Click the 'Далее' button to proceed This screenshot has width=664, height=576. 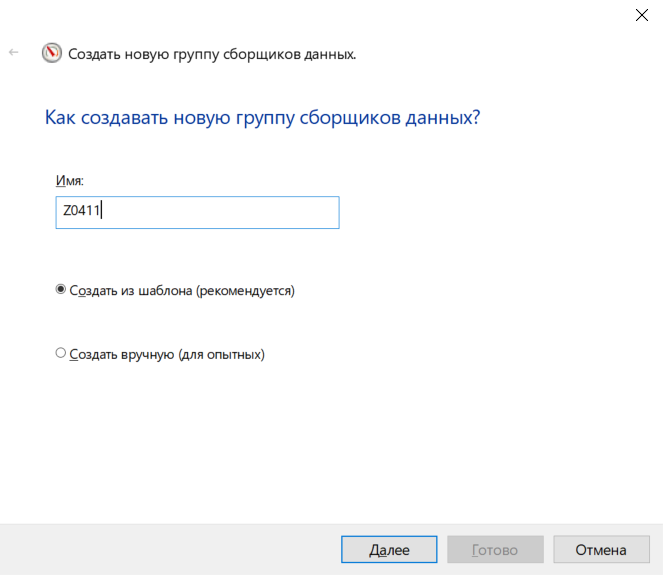pyautogui.click(x=389, y=549)
